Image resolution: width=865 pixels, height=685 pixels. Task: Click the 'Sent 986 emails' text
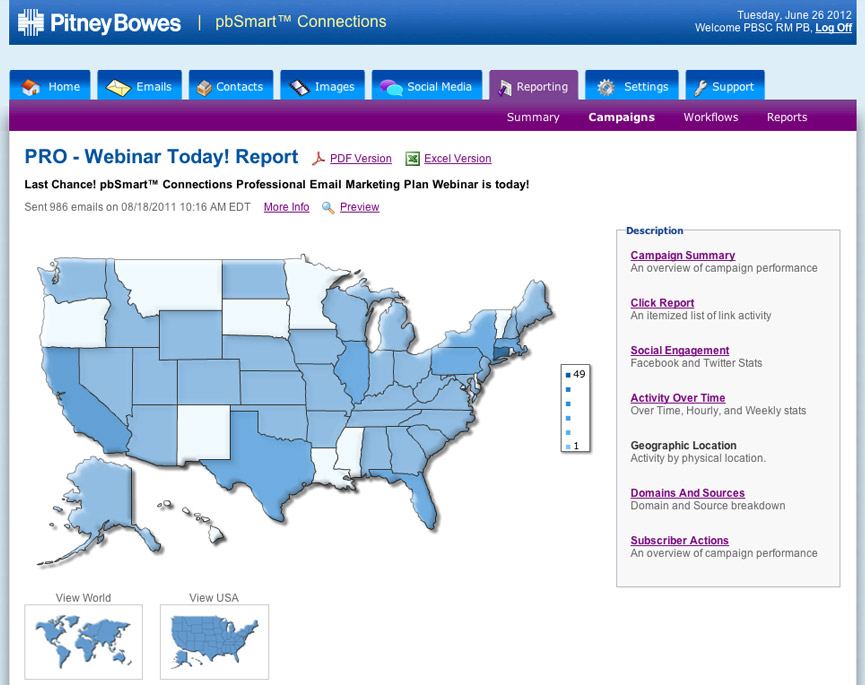137,207
